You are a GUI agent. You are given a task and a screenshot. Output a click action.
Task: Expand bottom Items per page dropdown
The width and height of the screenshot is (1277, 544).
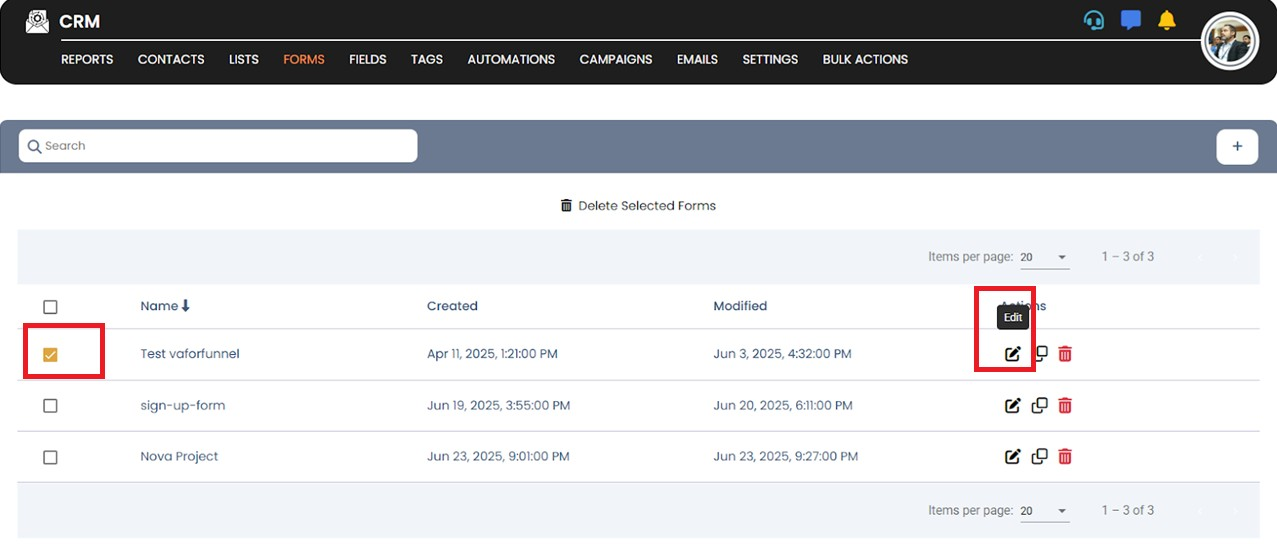click(x=1044, y=511)
